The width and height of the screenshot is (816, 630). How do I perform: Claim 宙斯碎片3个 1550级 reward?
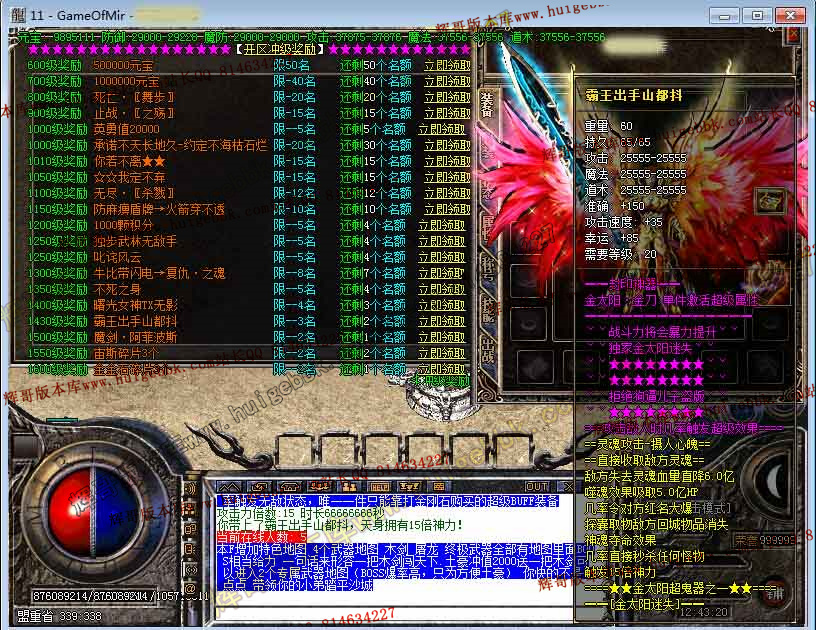tap(441, 353)
